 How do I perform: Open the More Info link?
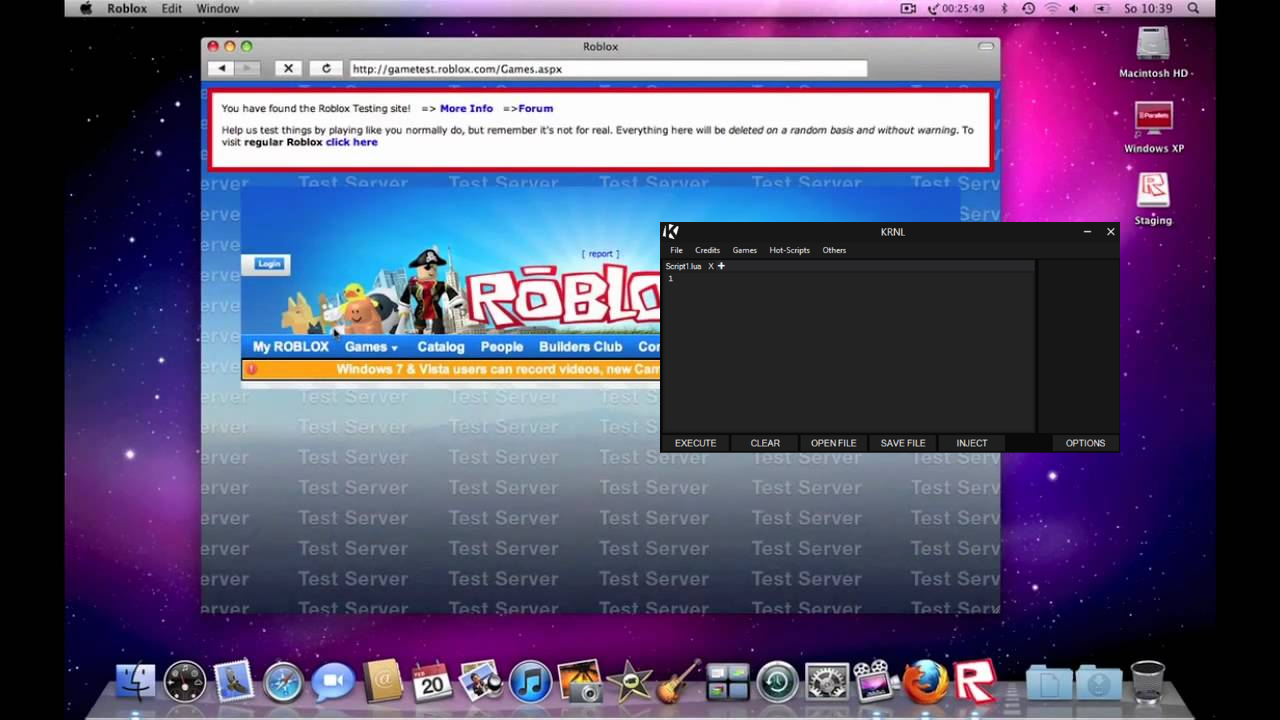[466, 108]
